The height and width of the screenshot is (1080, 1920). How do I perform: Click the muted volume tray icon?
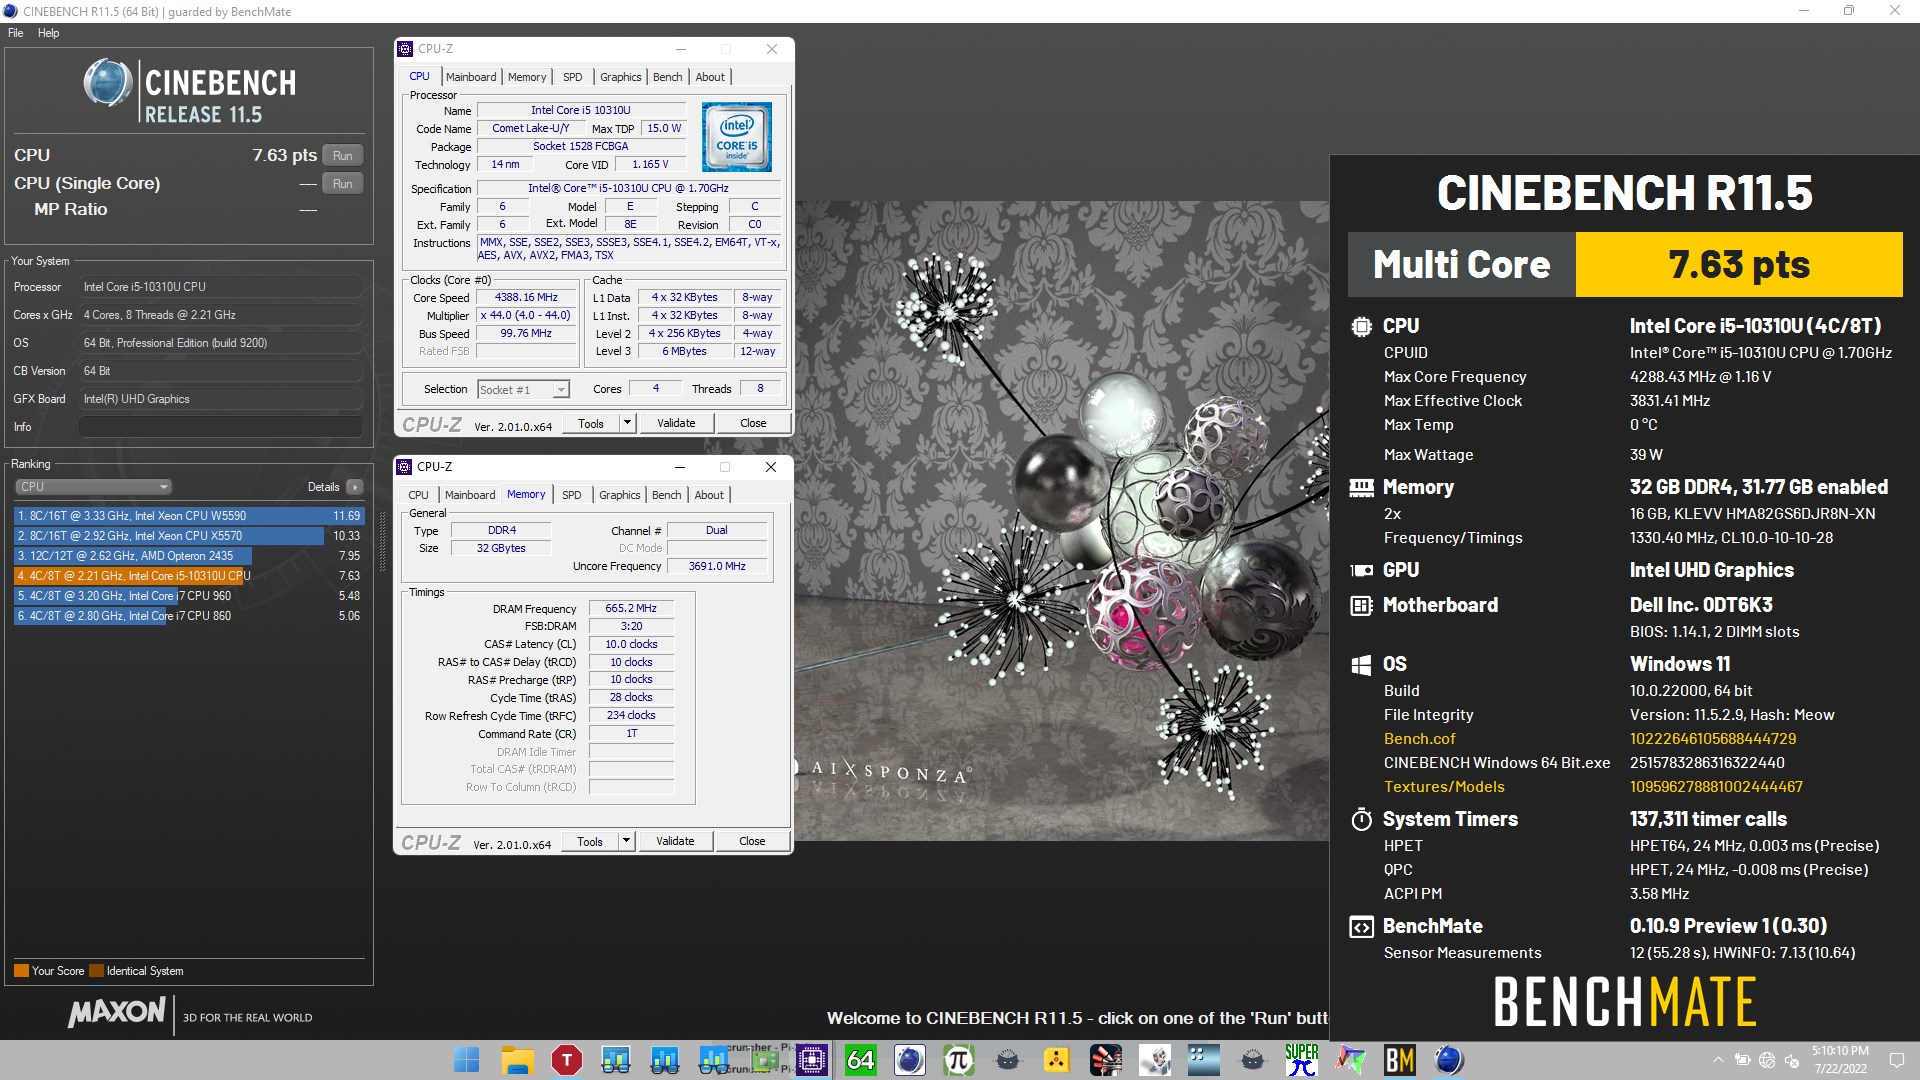pos(1791,1060)
